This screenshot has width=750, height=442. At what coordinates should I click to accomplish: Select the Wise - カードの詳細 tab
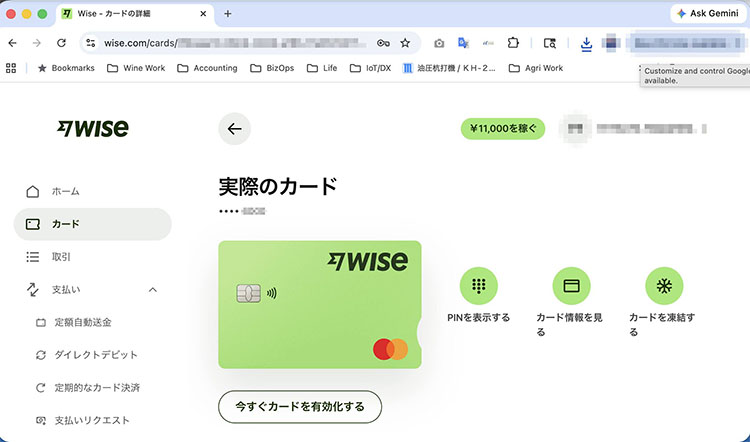[x=135, y=14]
